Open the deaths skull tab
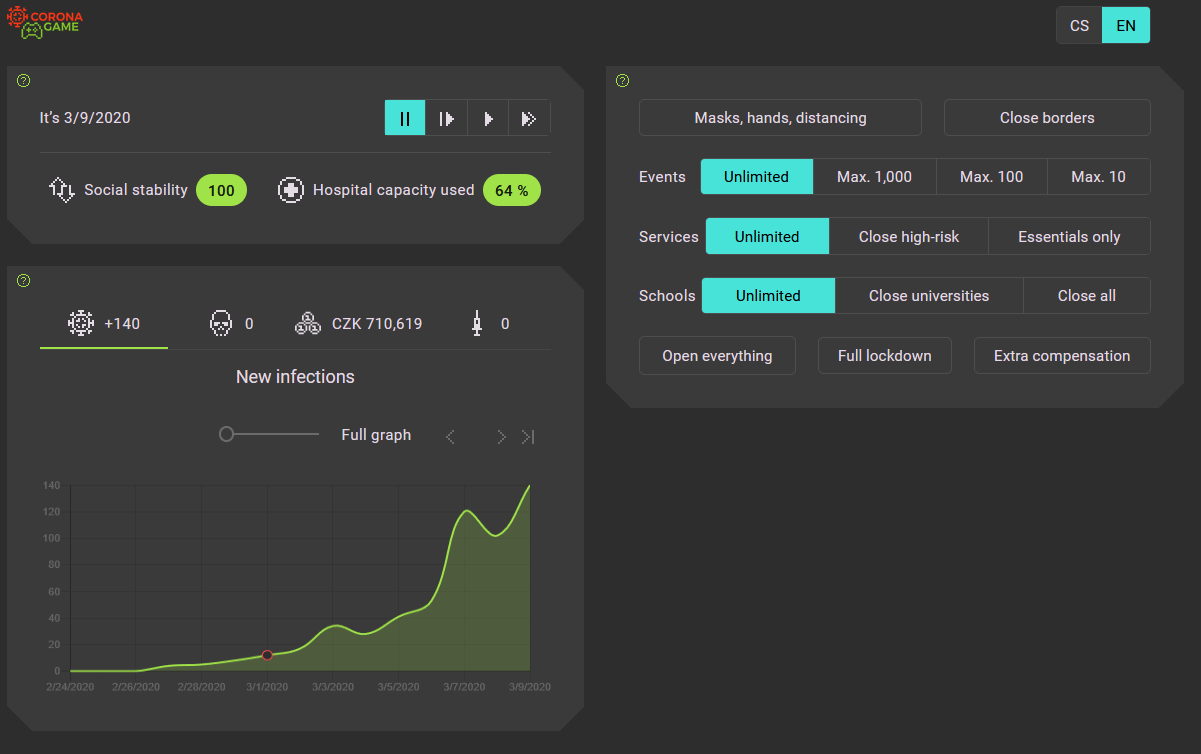 [231, 324]
